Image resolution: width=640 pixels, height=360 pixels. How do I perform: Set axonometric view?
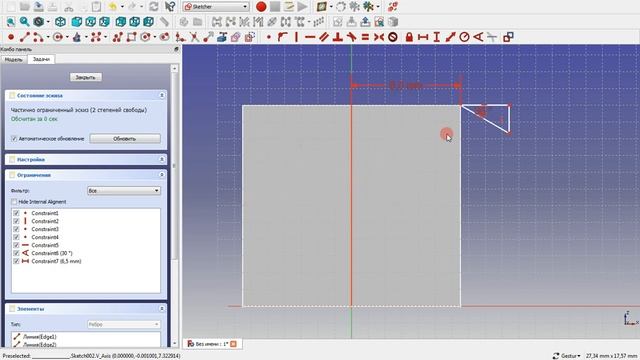tap(60, 22)
